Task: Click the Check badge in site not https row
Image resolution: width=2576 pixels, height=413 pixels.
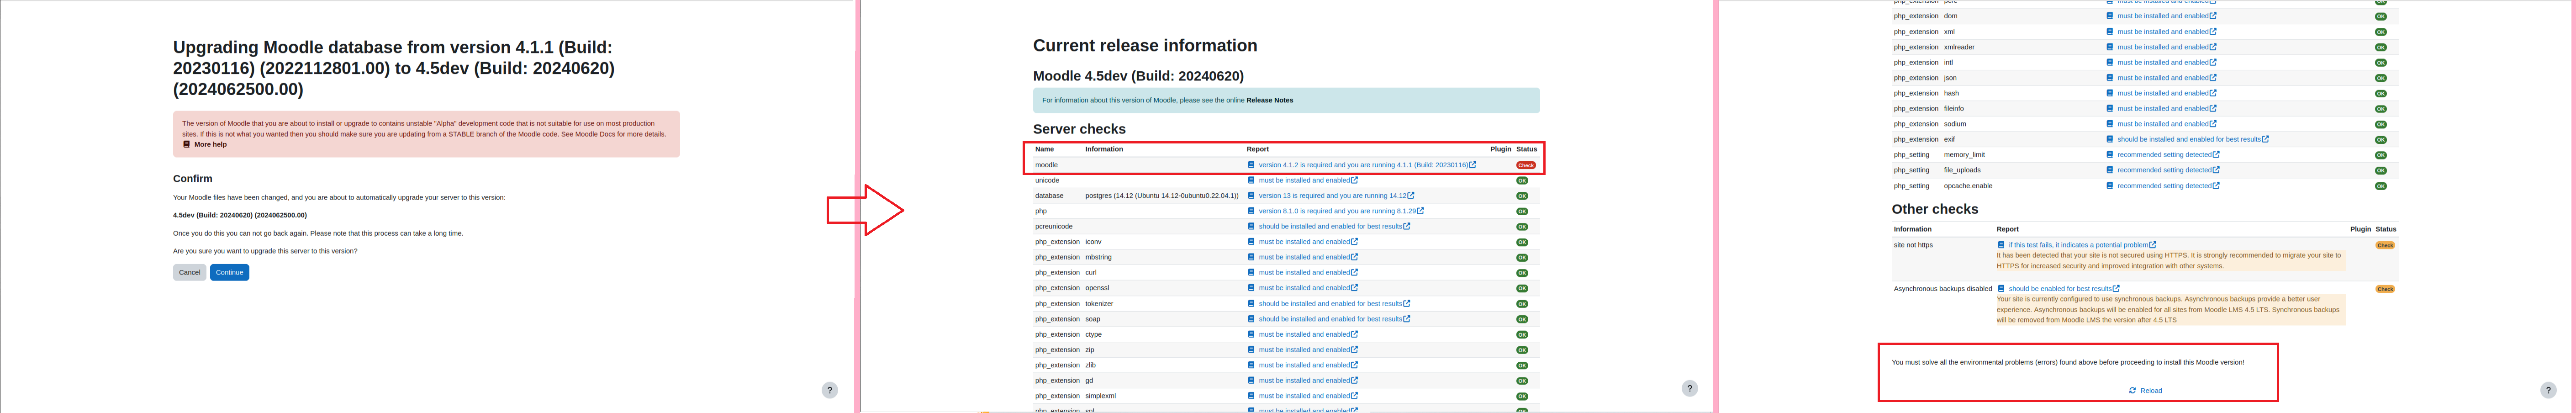Action: (2385, 245)
